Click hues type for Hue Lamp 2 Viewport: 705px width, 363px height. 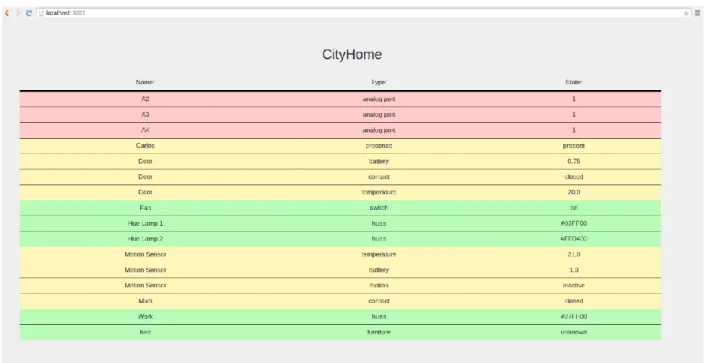coord(379,239)
